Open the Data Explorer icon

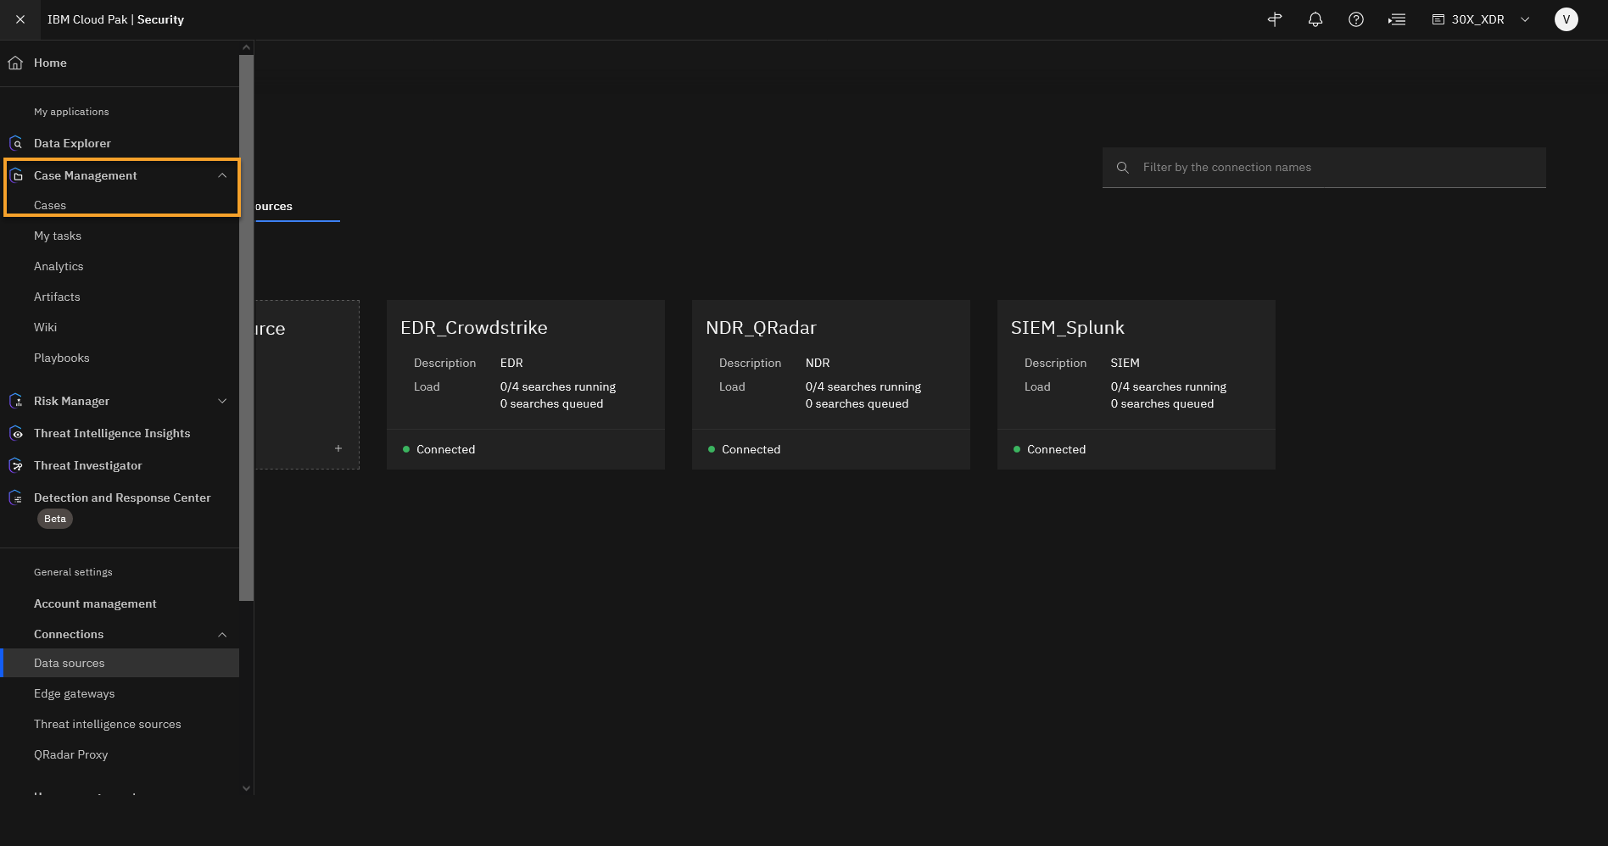pos(16,143)
